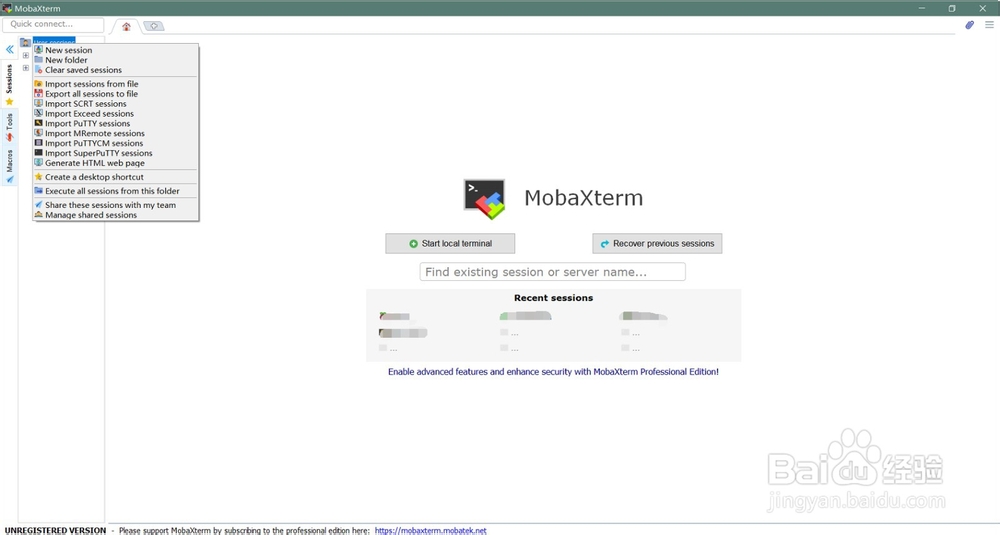
Task: Click MobaXterm title bar app icon
Action: 7,8
